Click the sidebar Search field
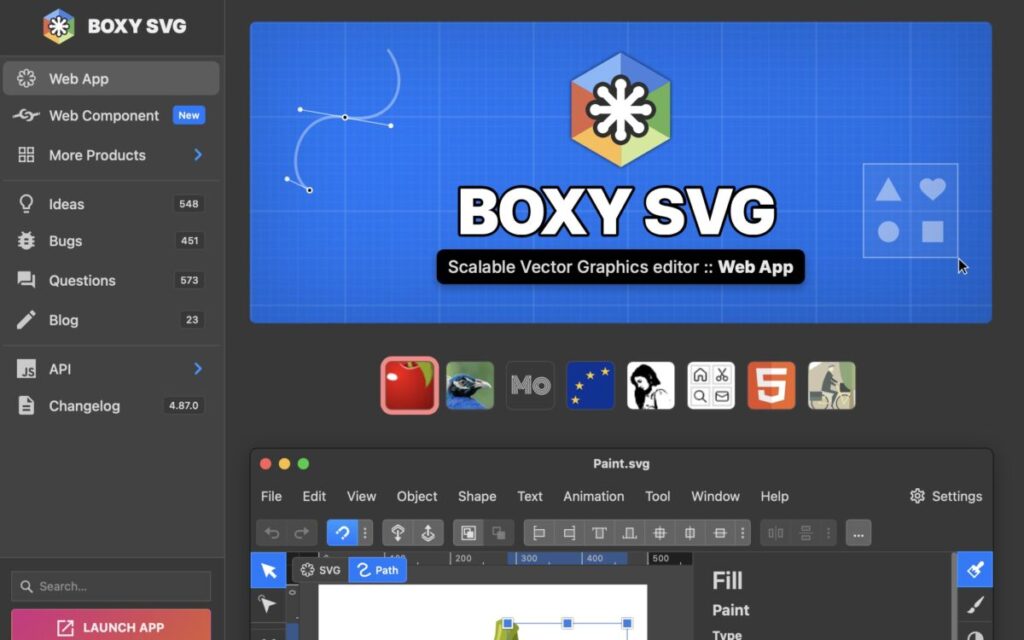 pyautogui.click(x=111, y=586)
